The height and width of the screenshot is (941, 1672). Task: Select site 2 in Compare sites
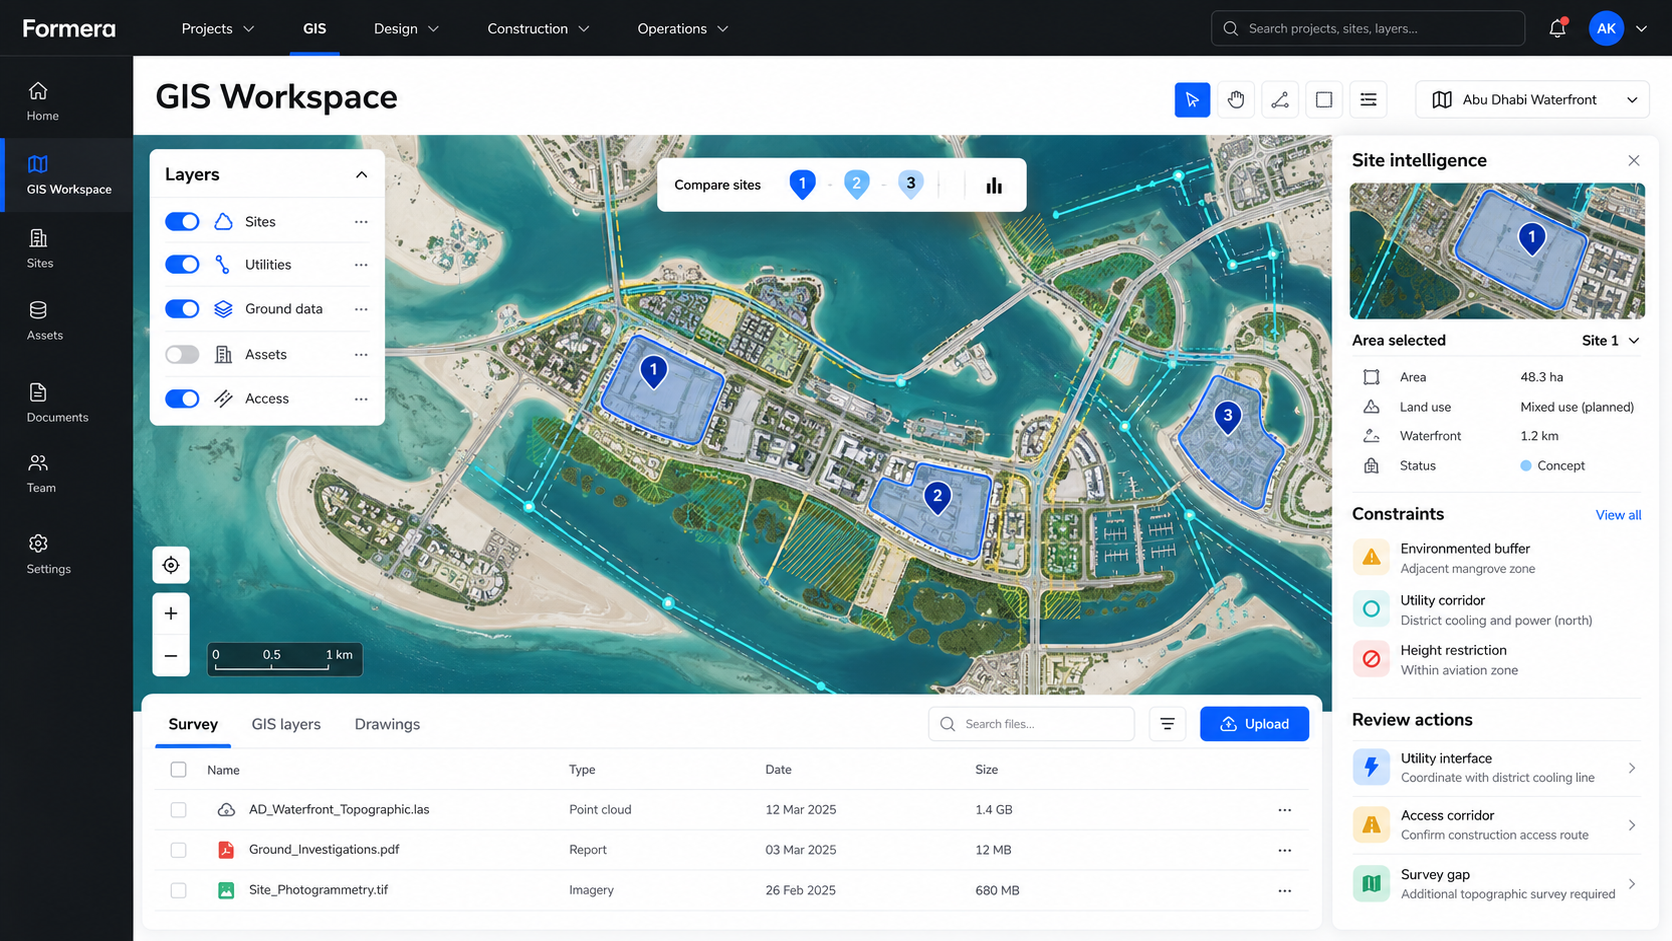click(x=856, y=184)
